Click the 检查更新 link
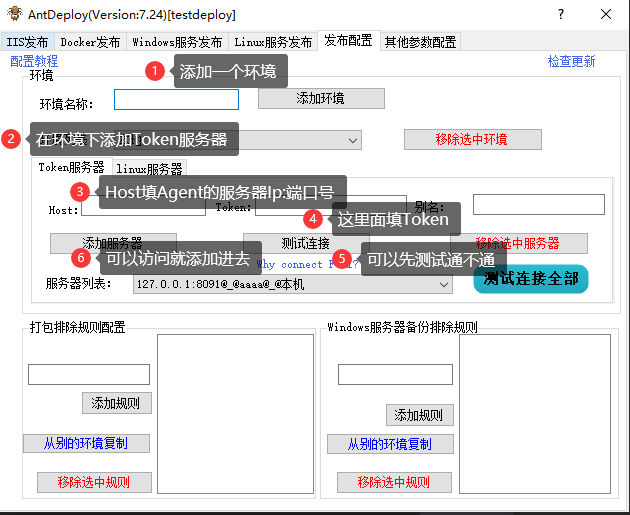 click(x=571, y=61)
